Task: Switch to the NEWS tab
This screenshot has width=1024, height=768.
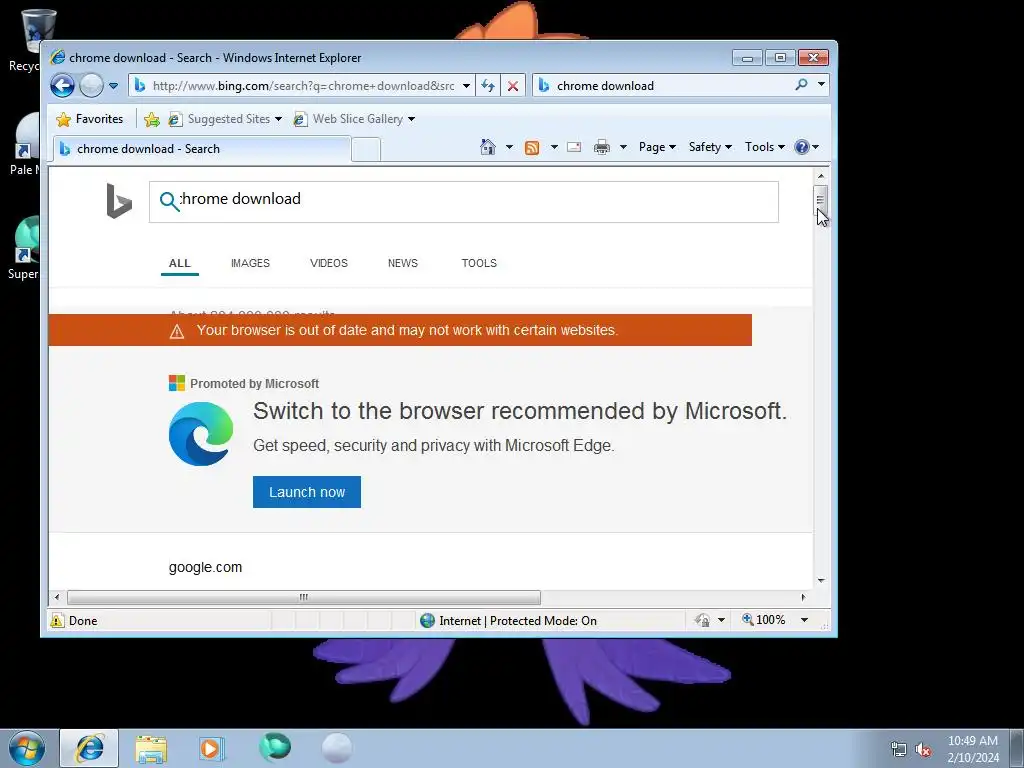Action: point(402,263)
